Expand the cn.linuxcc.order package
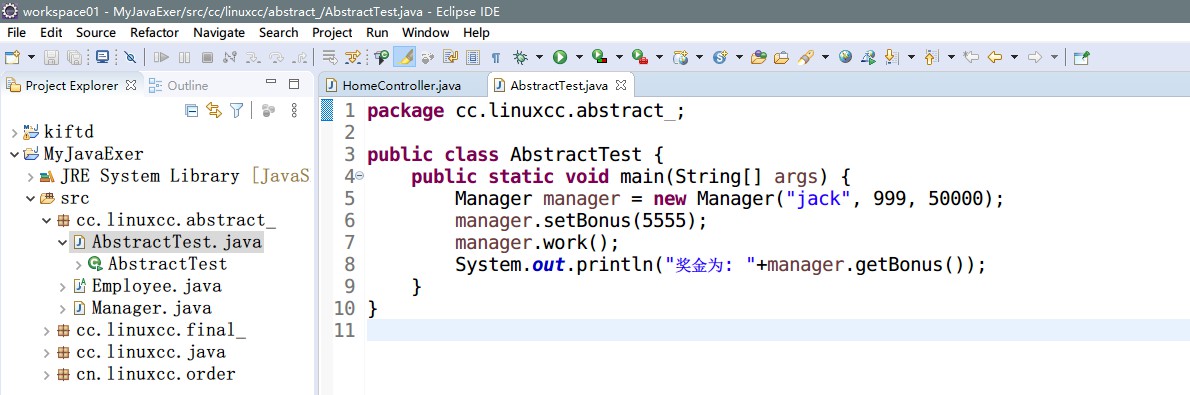 (x=47, y=374)
